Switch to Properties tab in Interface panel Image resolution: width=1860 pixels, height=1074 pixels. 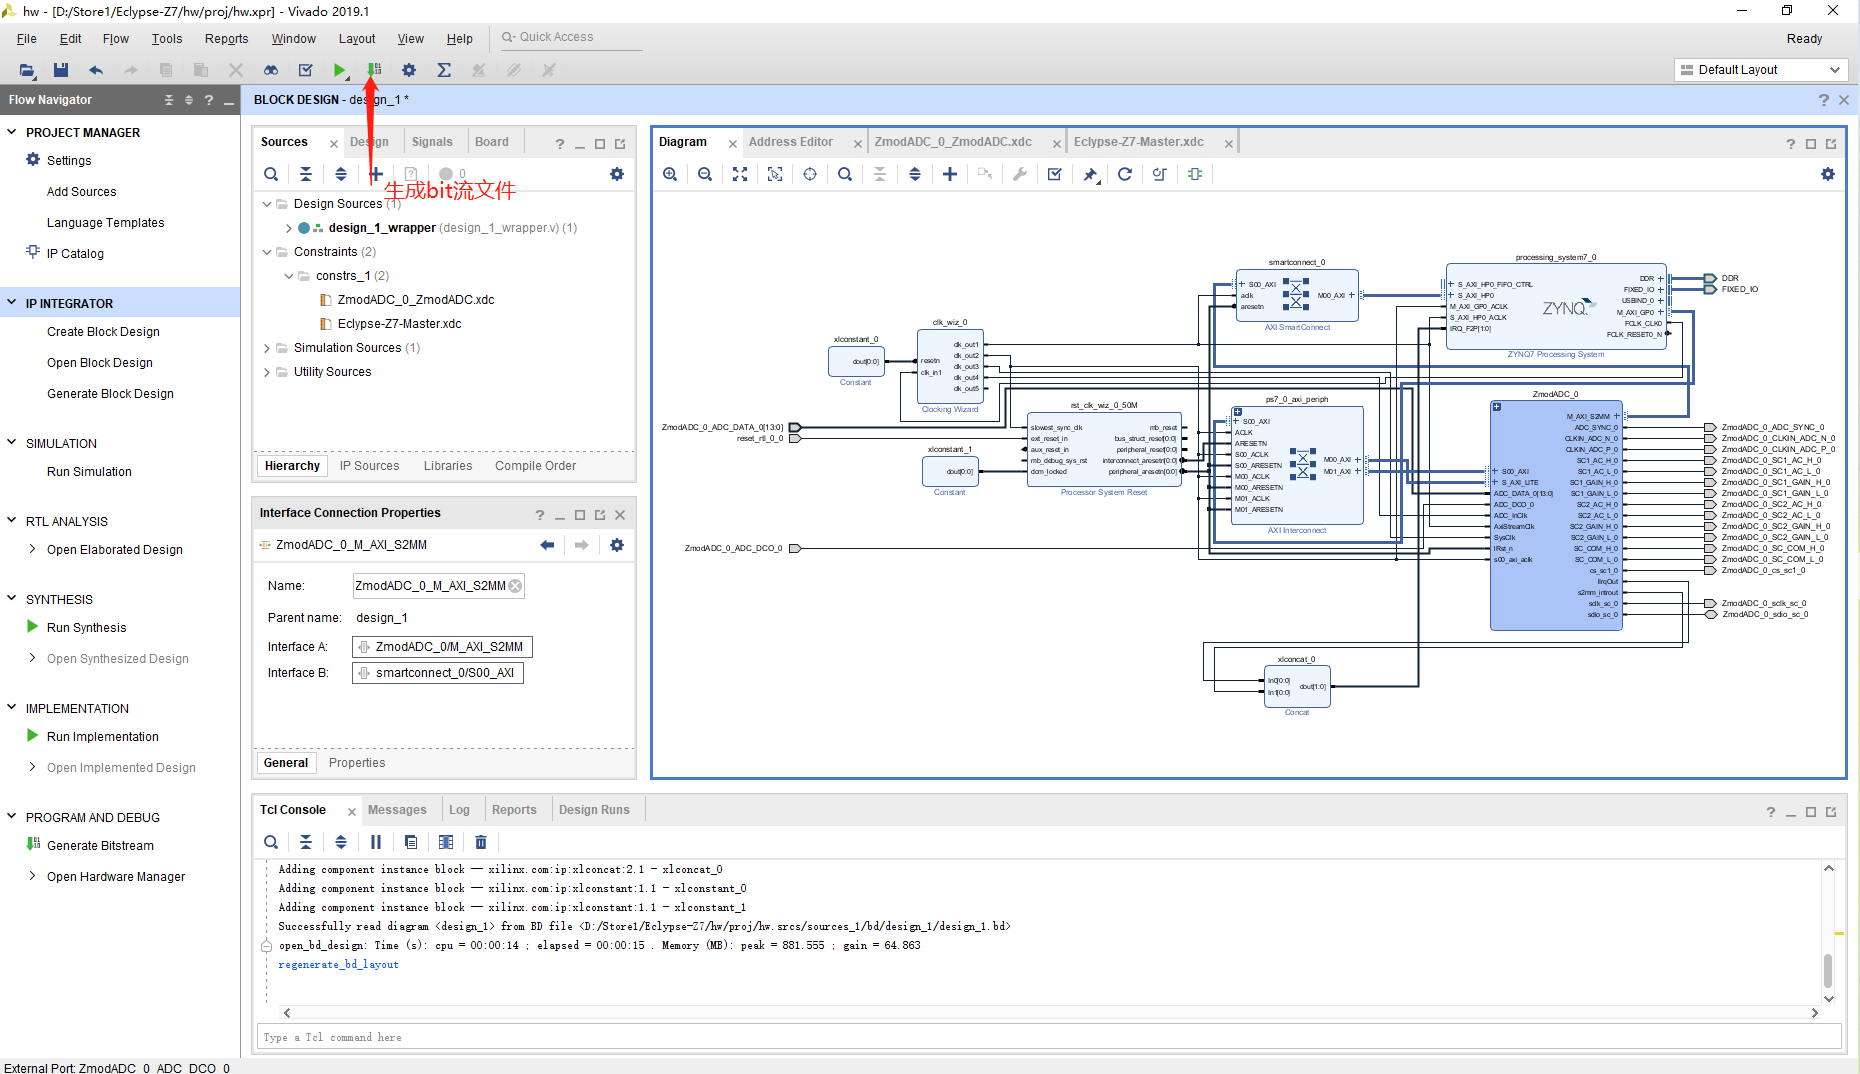tap(357, 763)
